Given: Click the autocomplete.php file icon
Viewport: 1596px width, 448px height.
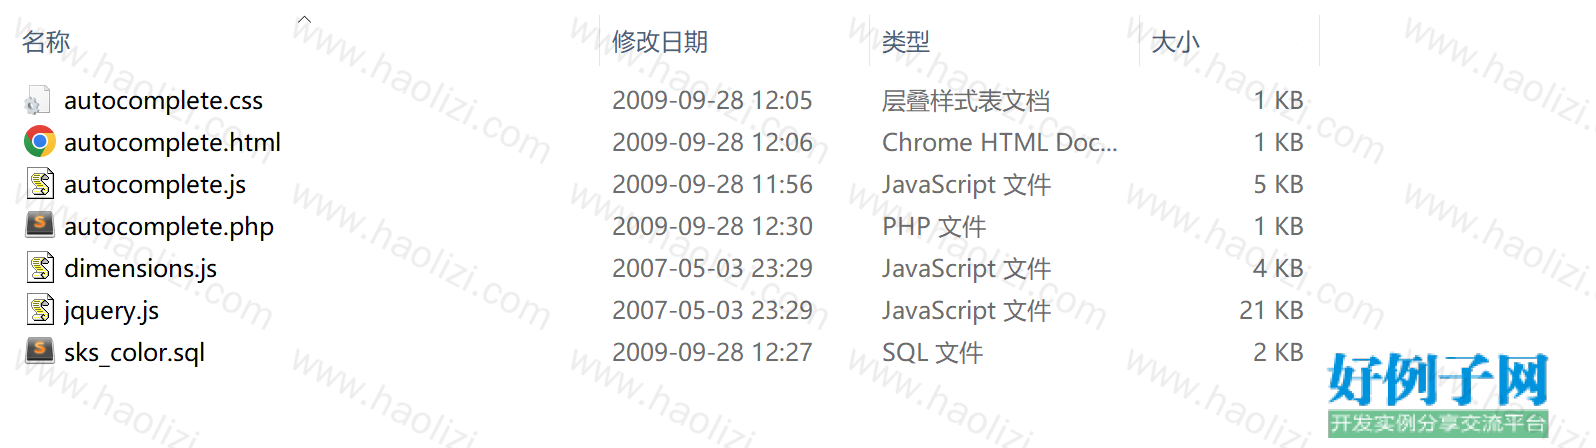Looking at the screenshot, I should [x=39, y=225].
